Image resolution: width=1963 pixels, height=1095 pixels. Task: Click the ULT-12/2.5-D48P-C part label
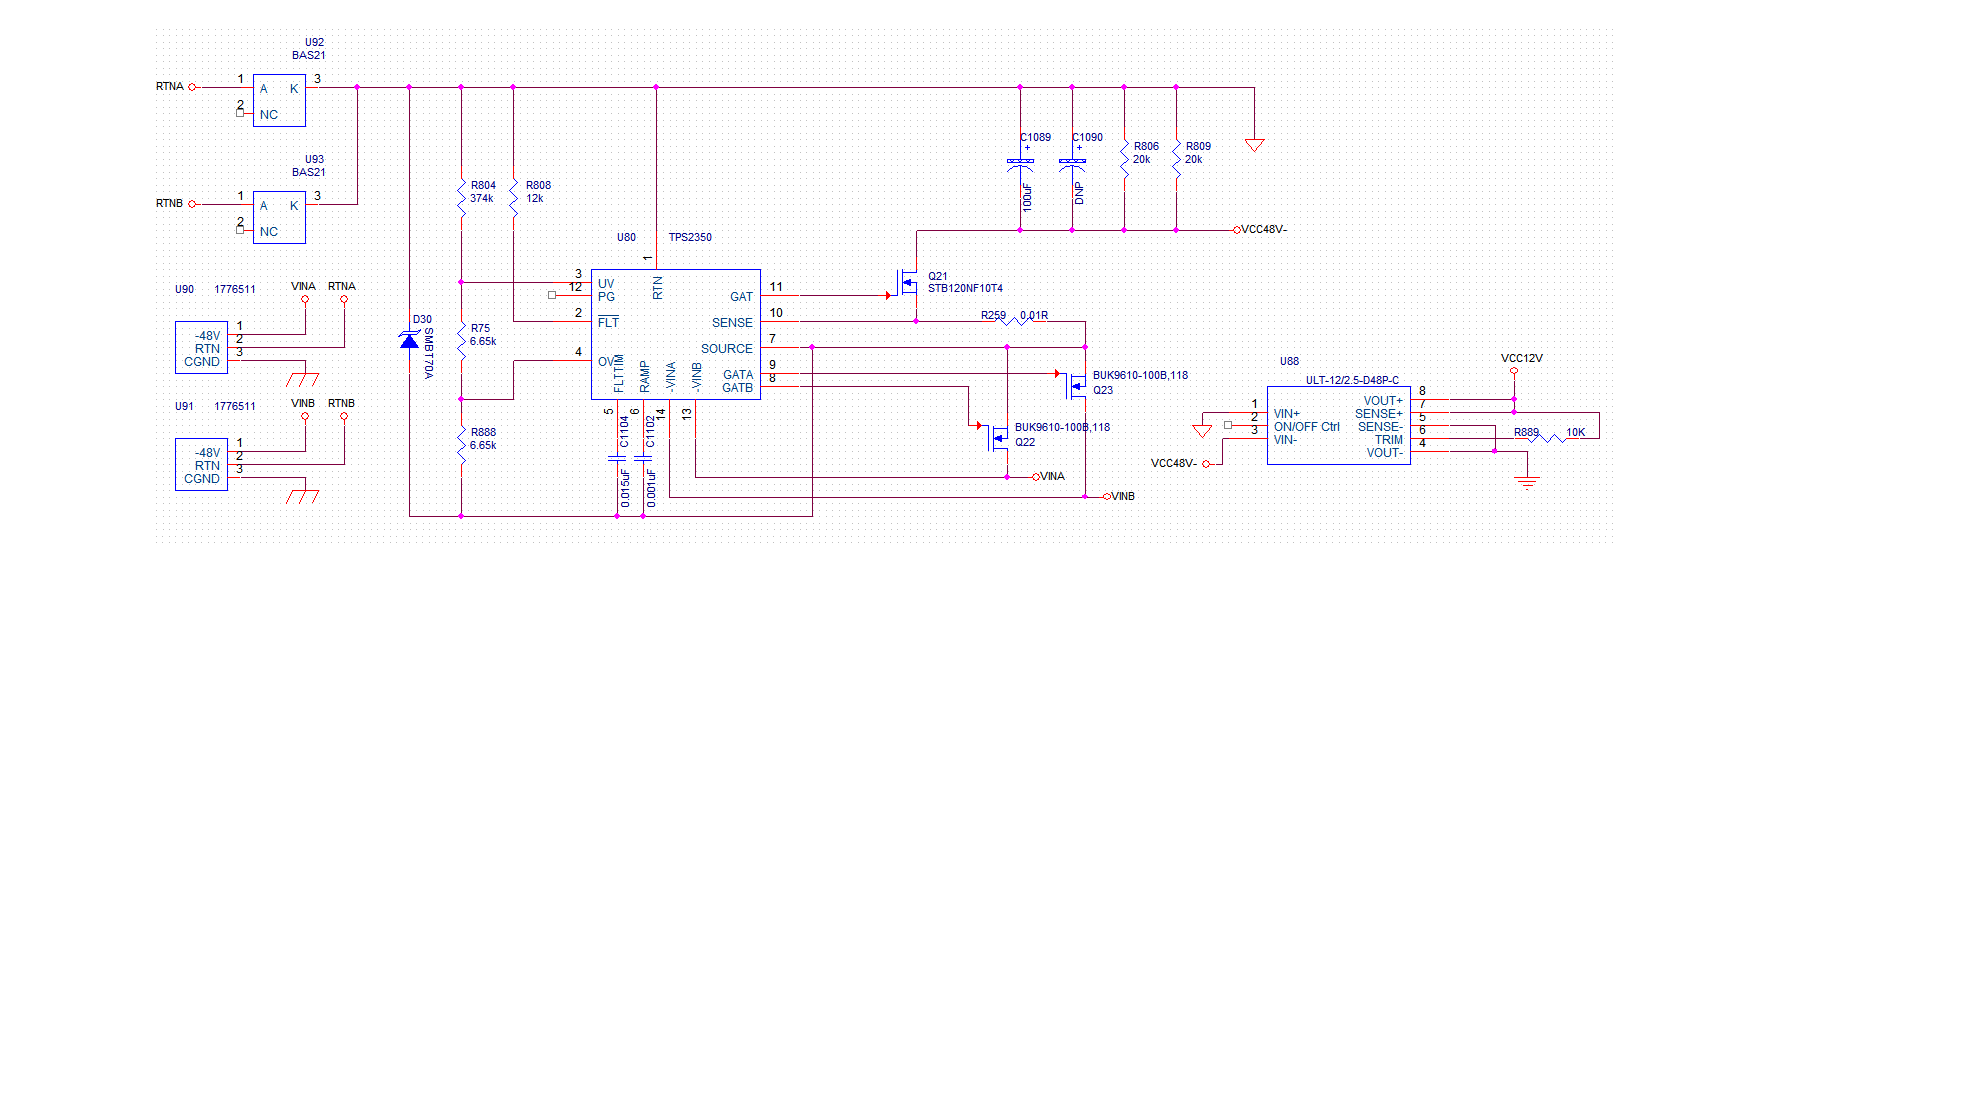pyautogui.click(x=1352, y=380)
